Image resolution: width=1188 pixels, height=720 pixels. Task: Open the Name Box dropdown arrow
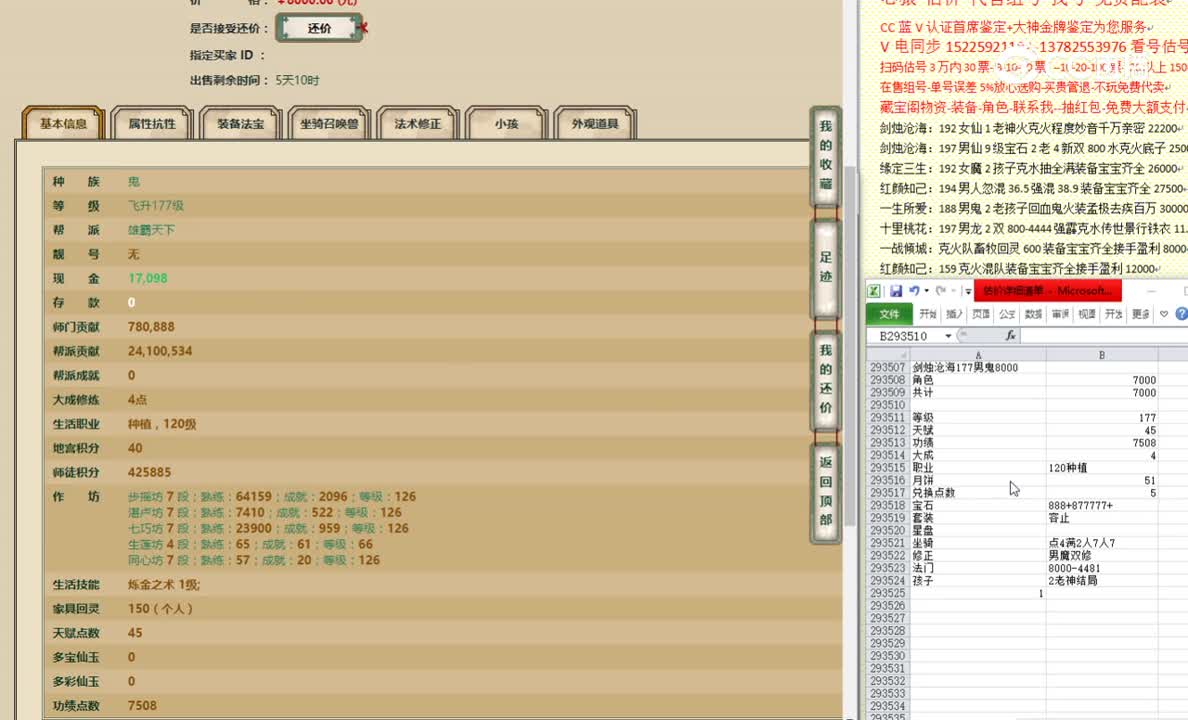click(x=948, y=336)
